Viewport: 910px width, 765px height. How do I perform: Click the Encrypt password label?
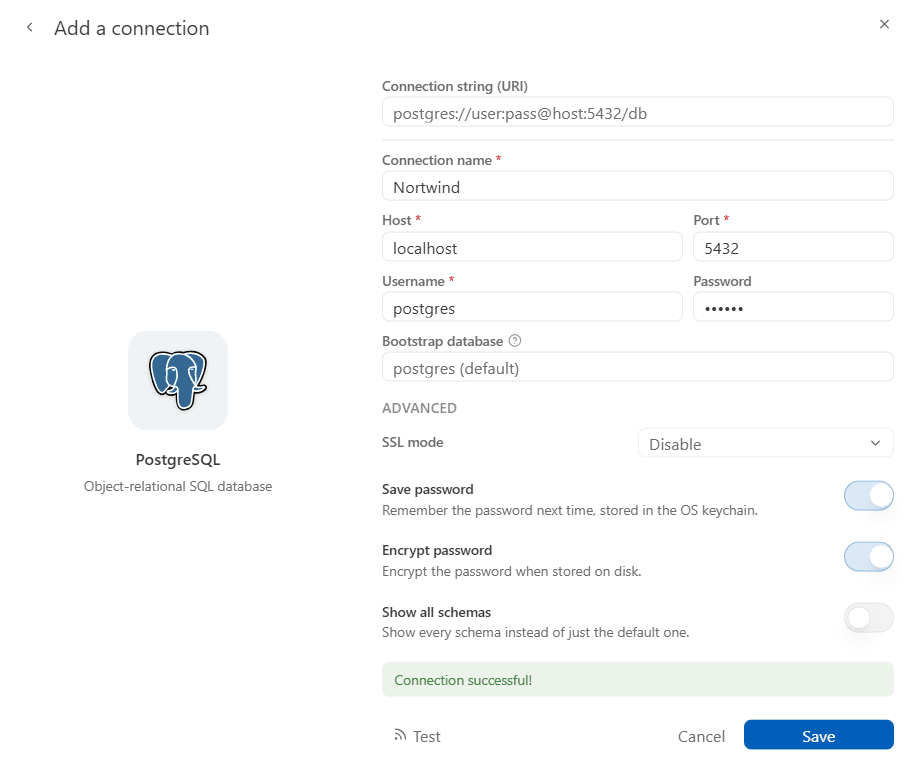[x=437, y=550]
